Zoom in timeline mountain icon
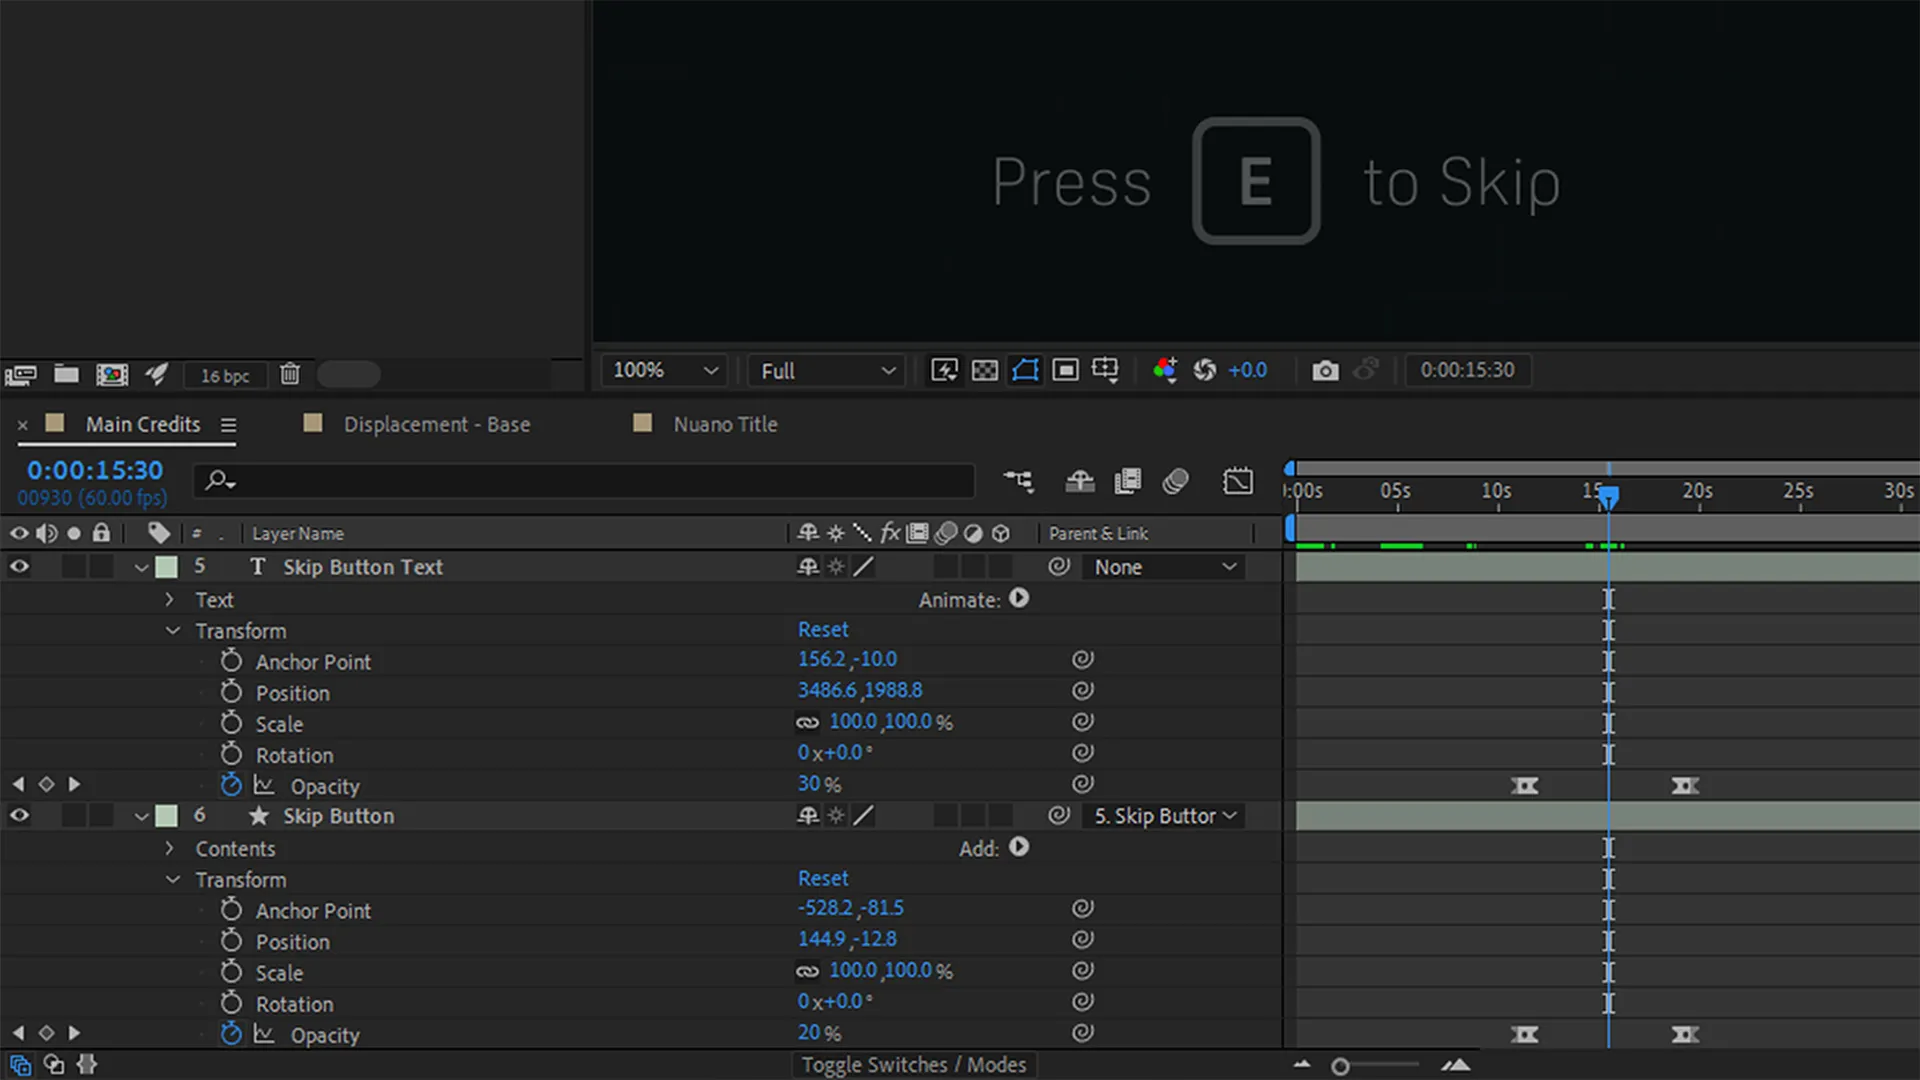The width and height of the screenshot is (1920, 1080). (x=1457, y=1065)
